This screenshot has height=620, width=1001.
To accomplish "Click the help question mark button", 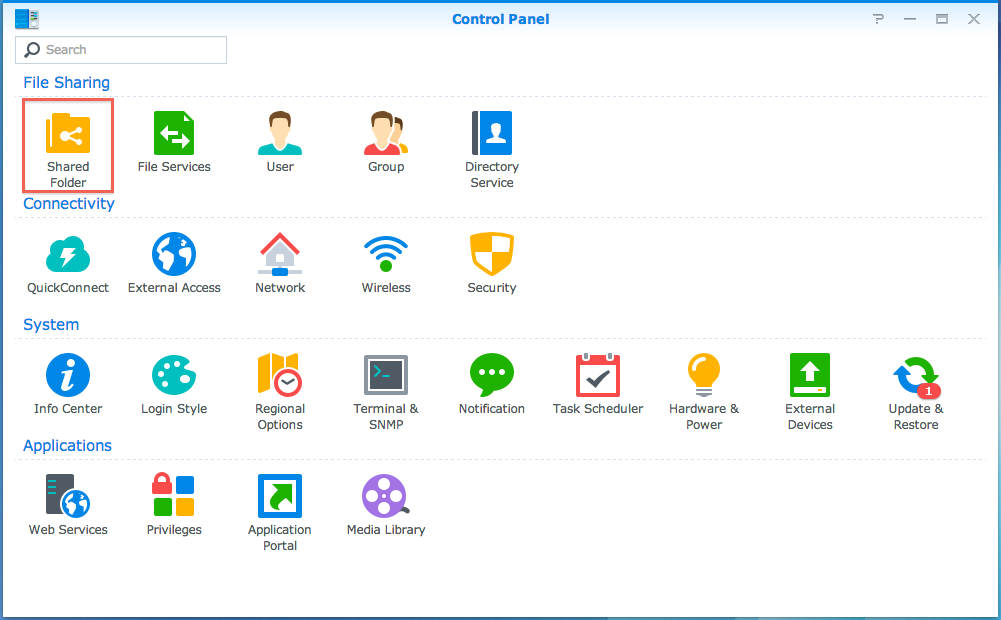I will point(878,19).
